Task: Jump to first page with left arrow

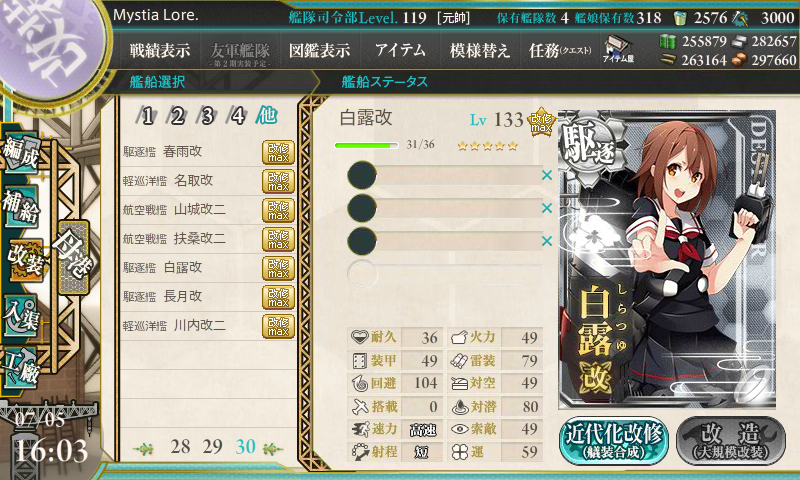Action: (144, 449)
